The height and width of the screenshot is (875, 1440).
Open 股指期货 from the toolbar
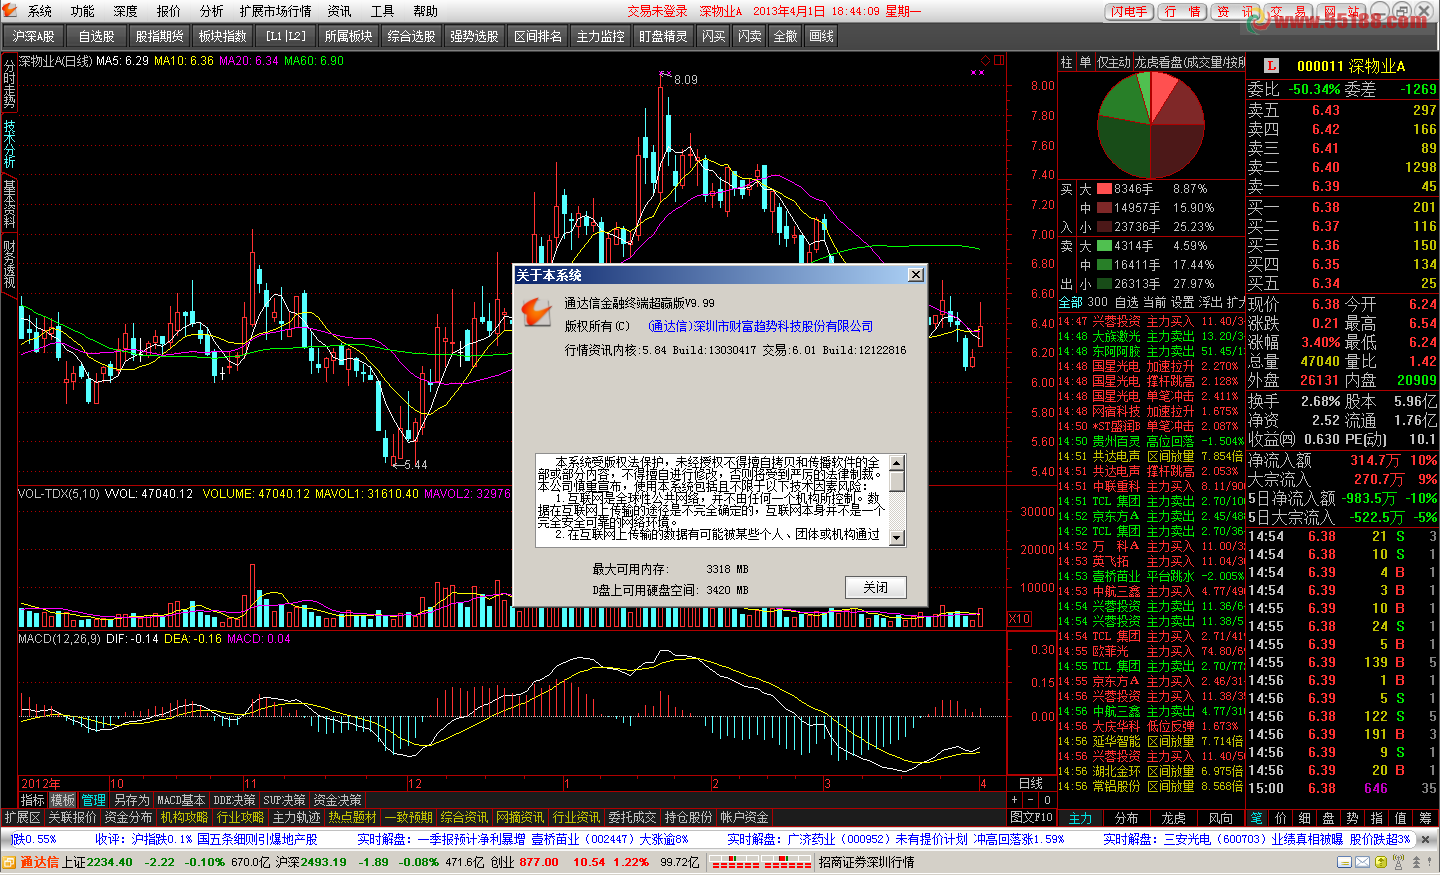pos(160,36)
